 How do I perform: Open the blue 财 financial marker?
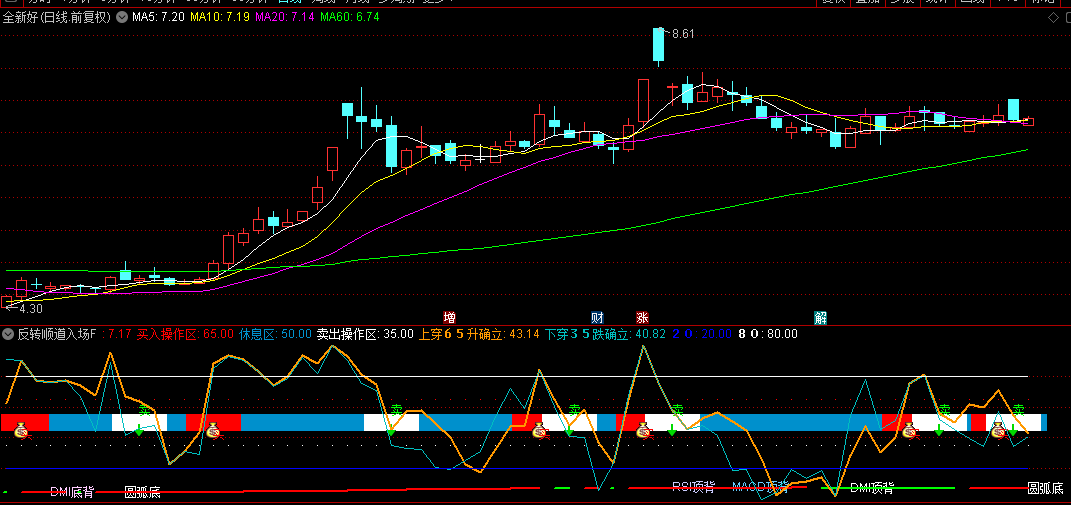(597, 318)
